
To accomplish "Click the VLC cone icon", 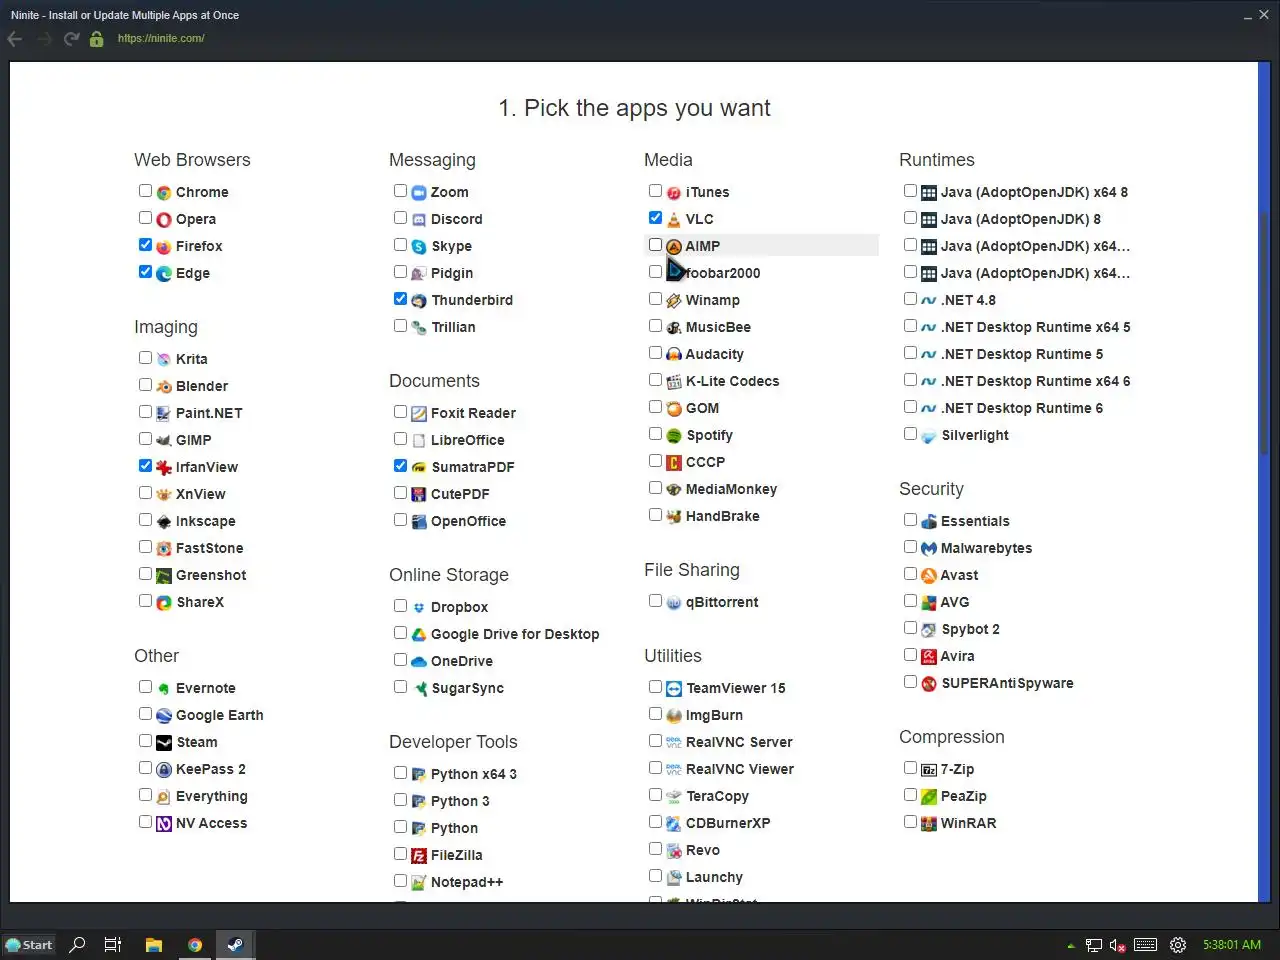I will tap(674, 220).
